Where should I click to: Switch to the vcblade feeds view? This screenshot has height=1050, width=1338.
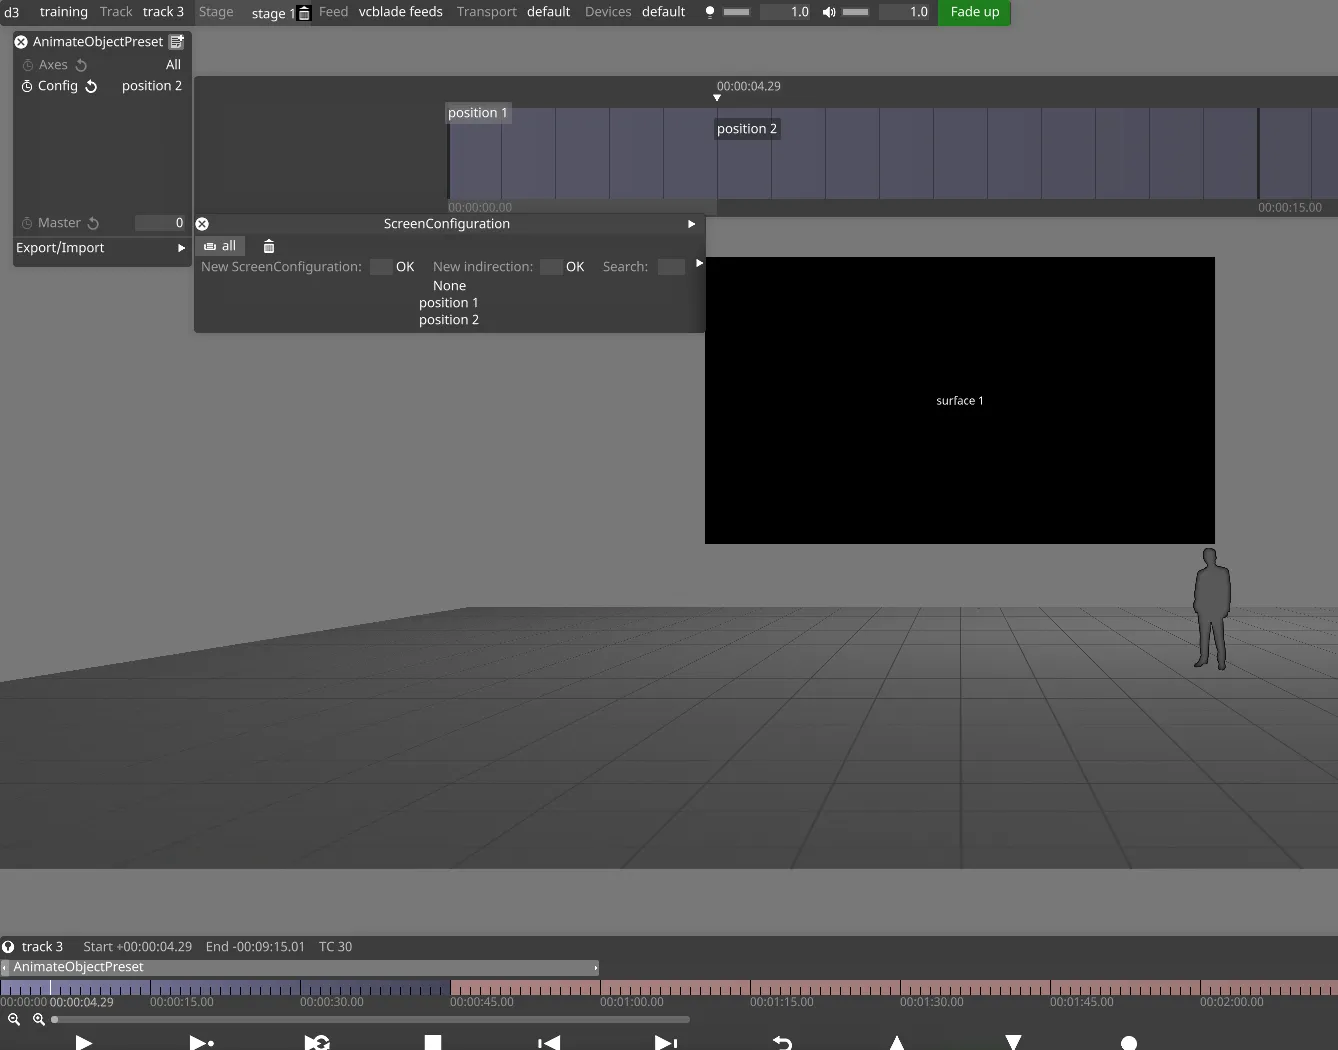coord(400,12)
